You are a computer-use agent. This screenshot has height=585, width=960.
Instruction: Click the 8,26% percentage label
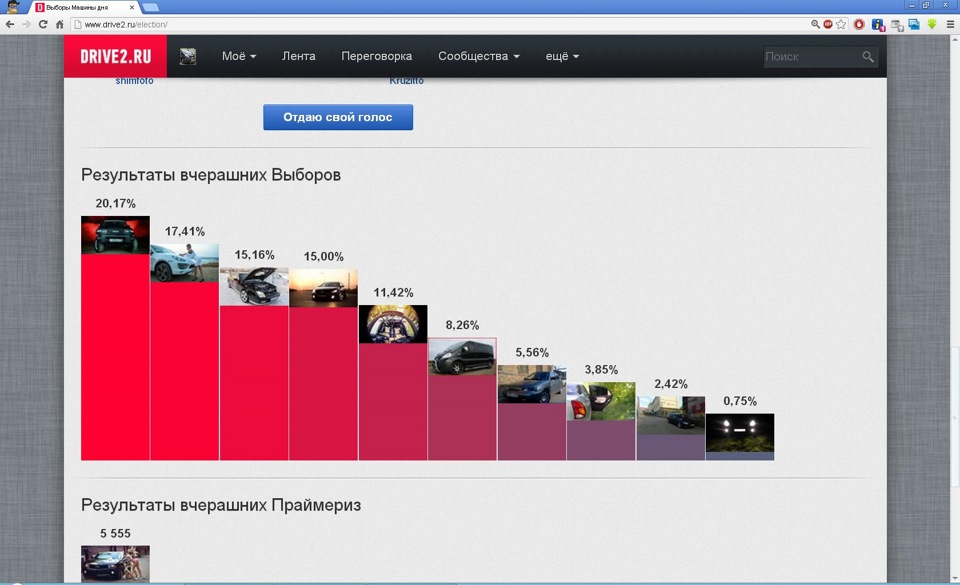pyautogui.click(x=462, y=325)
